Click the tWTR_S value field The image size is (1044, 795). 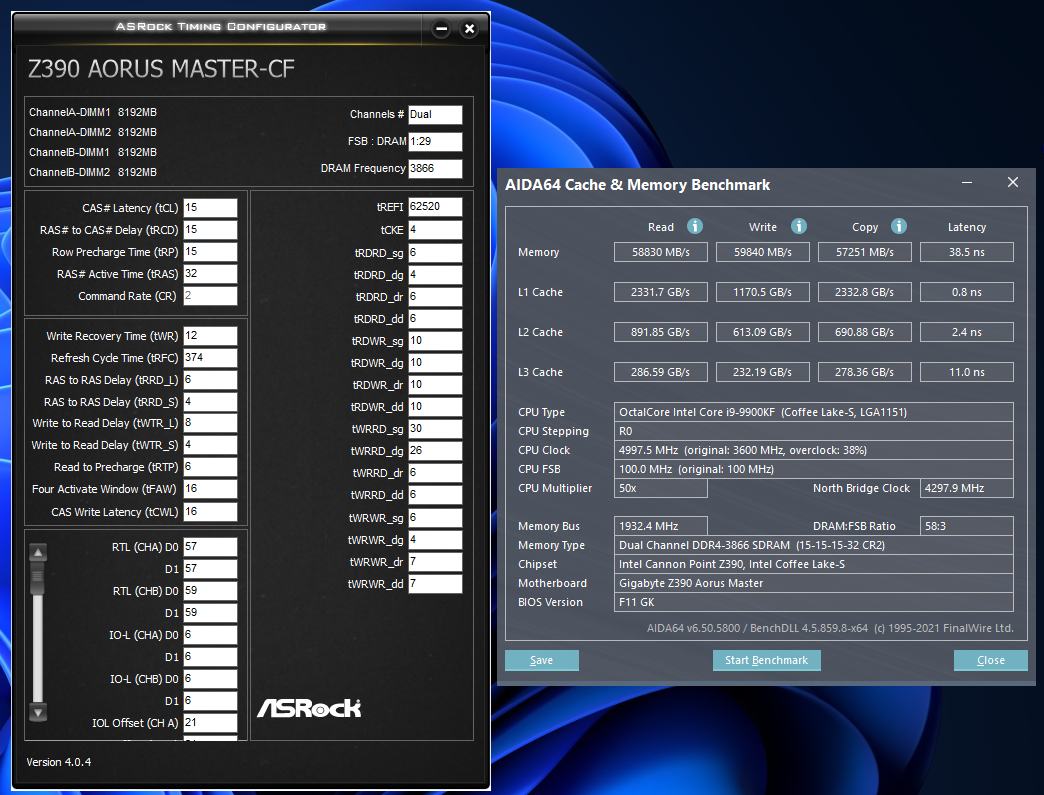(x=210, y=445)
